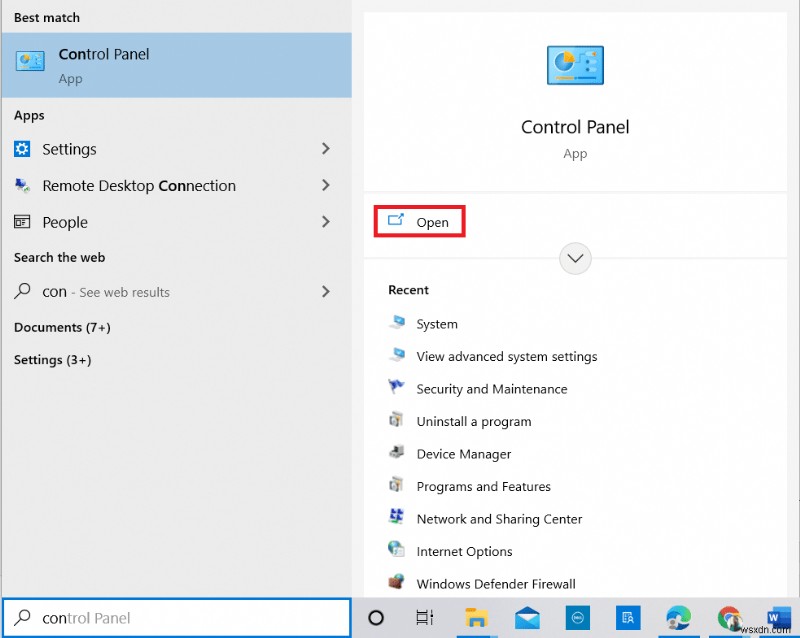Viewport: 800px width, 638px height.
Task: Open Network and Sharing Center
Action: pyautogui.click(x=499, y=519)
